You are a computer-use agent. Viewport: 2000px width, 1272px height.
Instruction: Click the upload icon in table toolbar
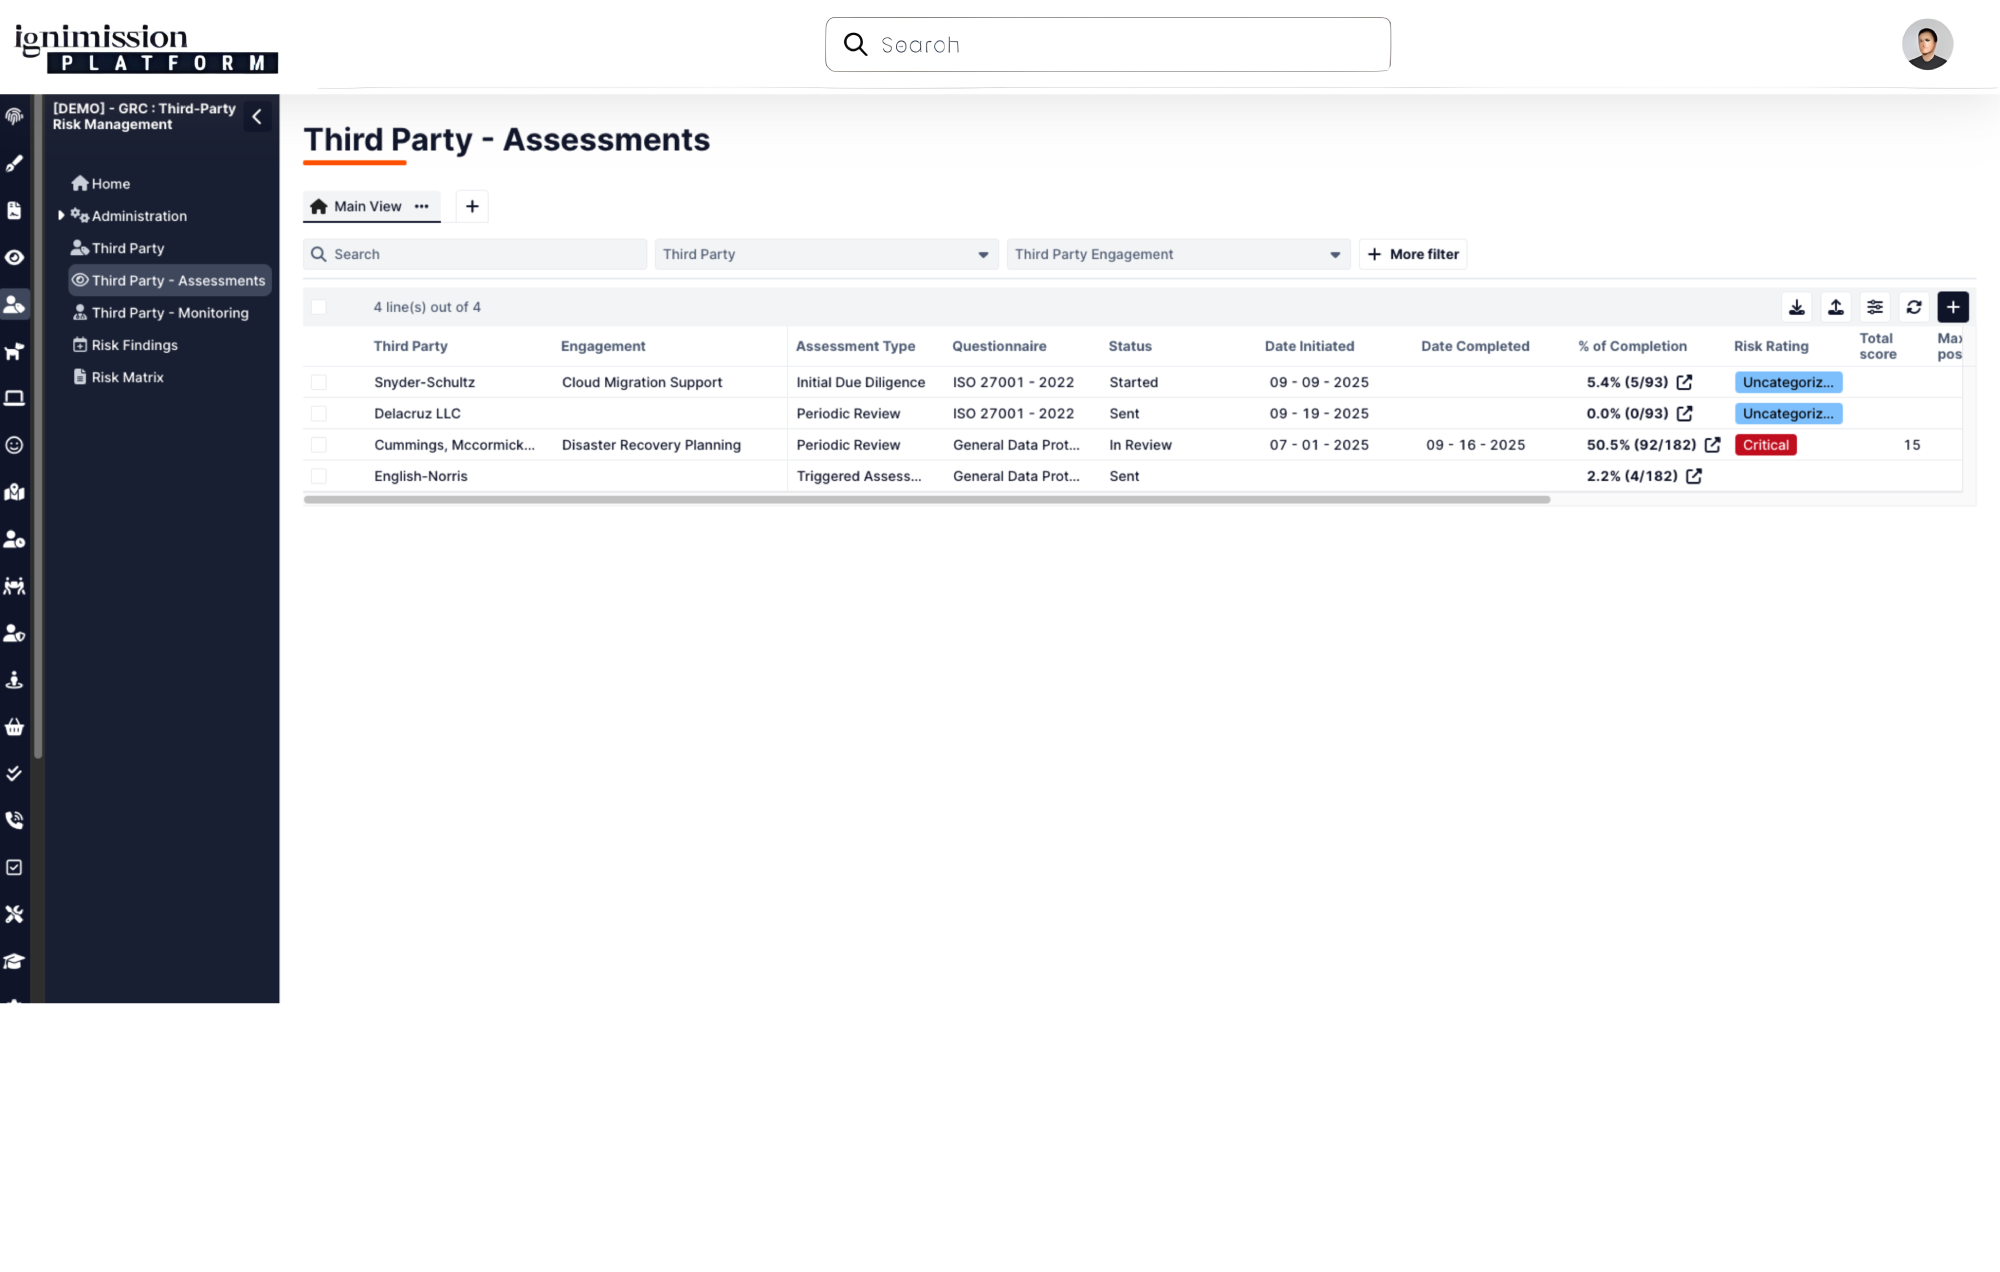pyautogui.click(x=1836, y=307)
